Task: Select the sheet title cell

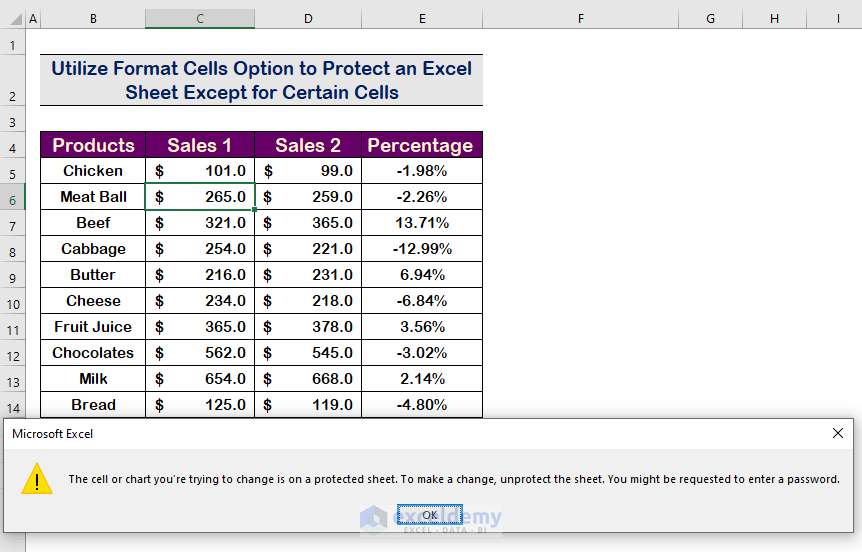Action: 261,81
